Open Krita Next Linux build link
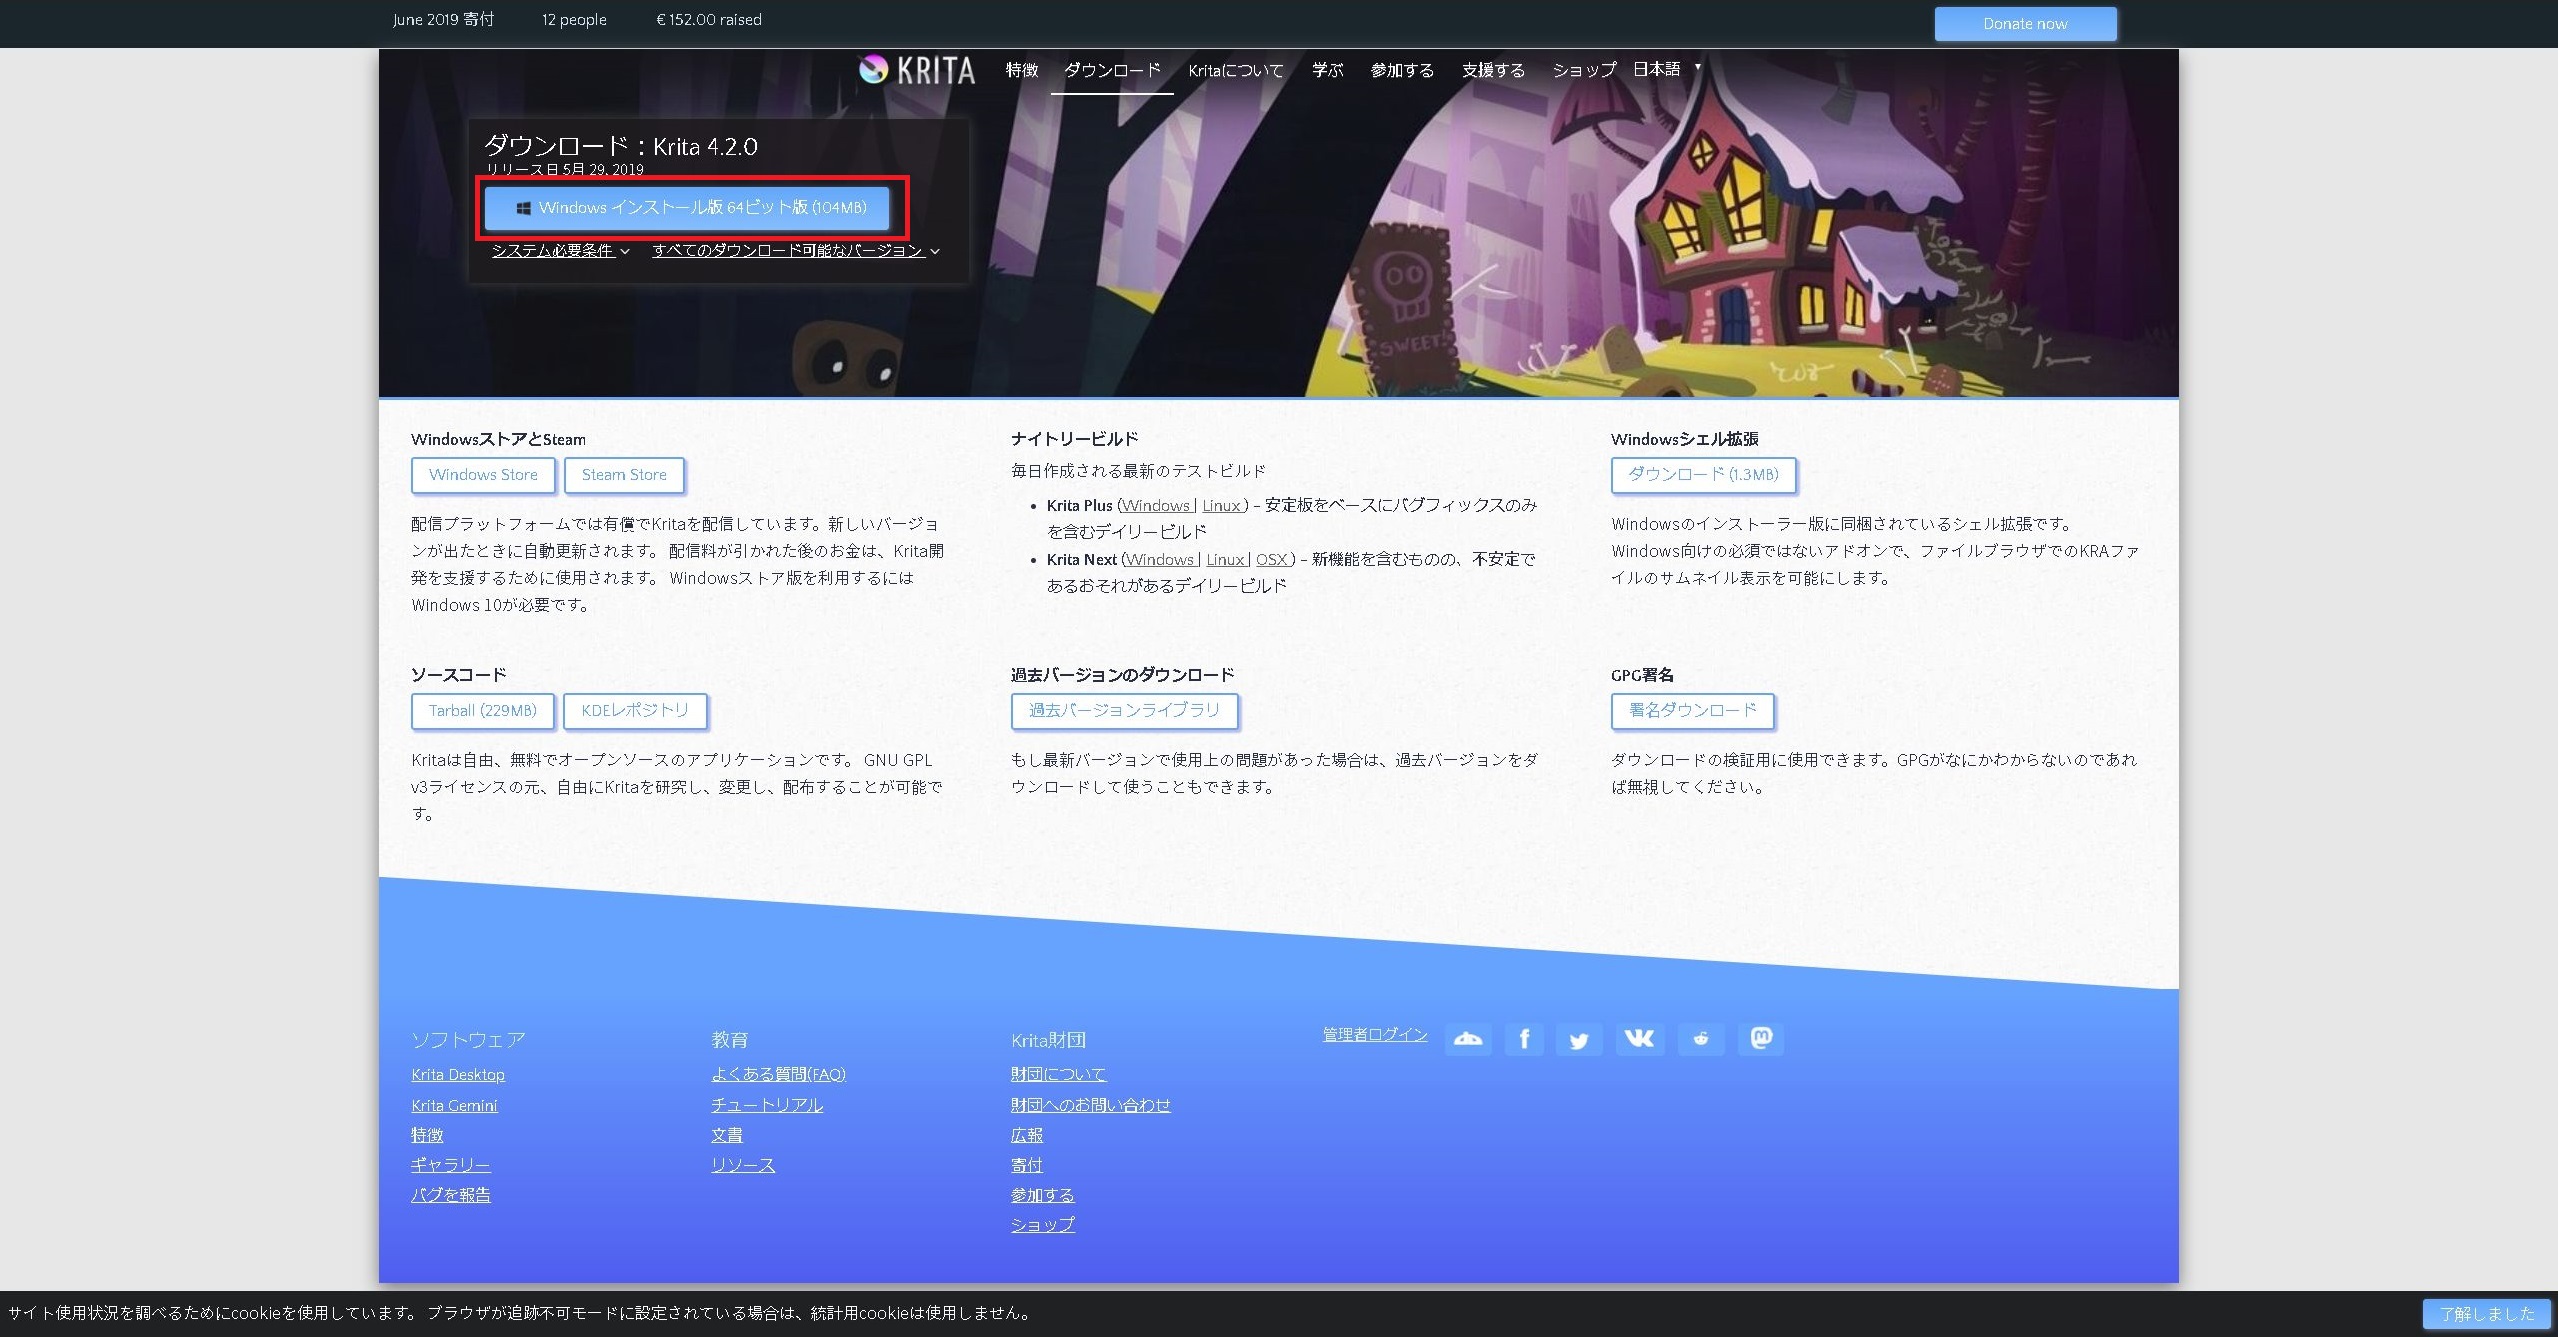Image resolution: width=2558 pixels, height=1340 pixels. point(1225,560)
